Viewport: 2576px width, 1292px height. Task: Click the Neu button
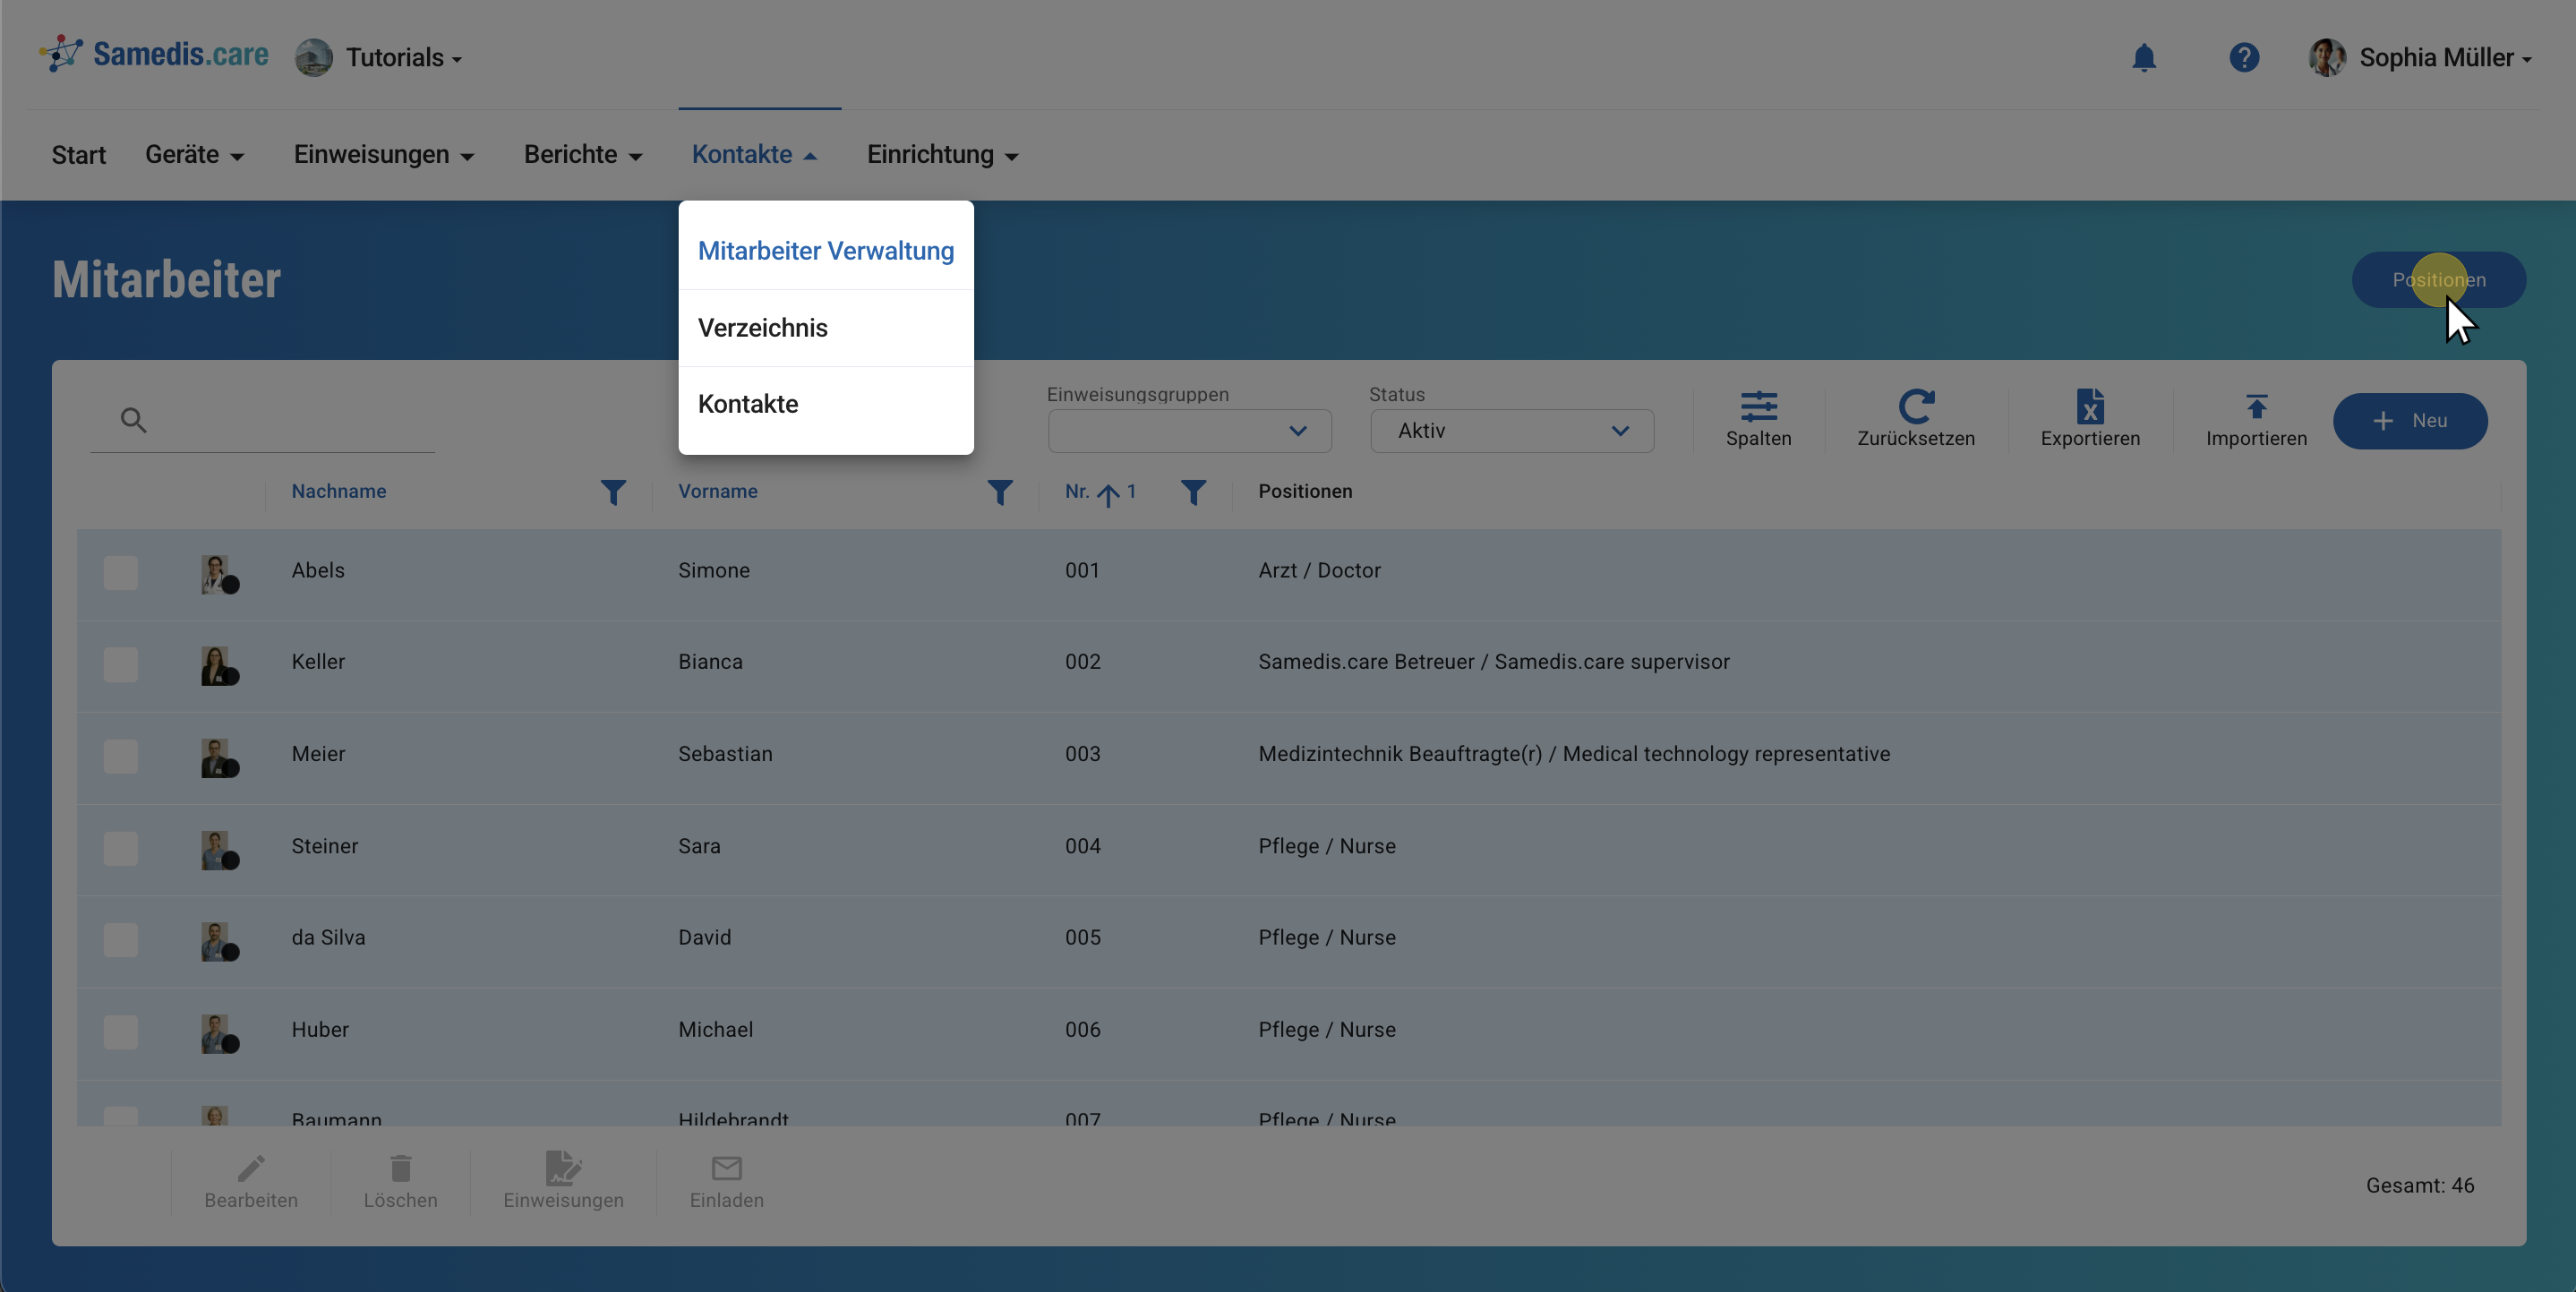[2409, 421]
